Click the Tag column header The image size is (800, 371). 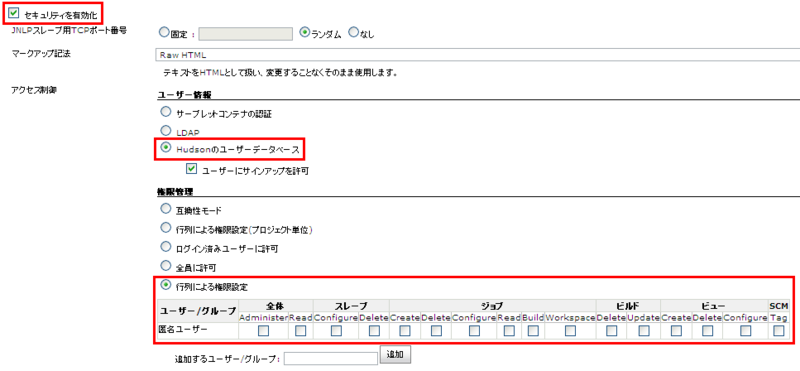click(x=779, y=317)
